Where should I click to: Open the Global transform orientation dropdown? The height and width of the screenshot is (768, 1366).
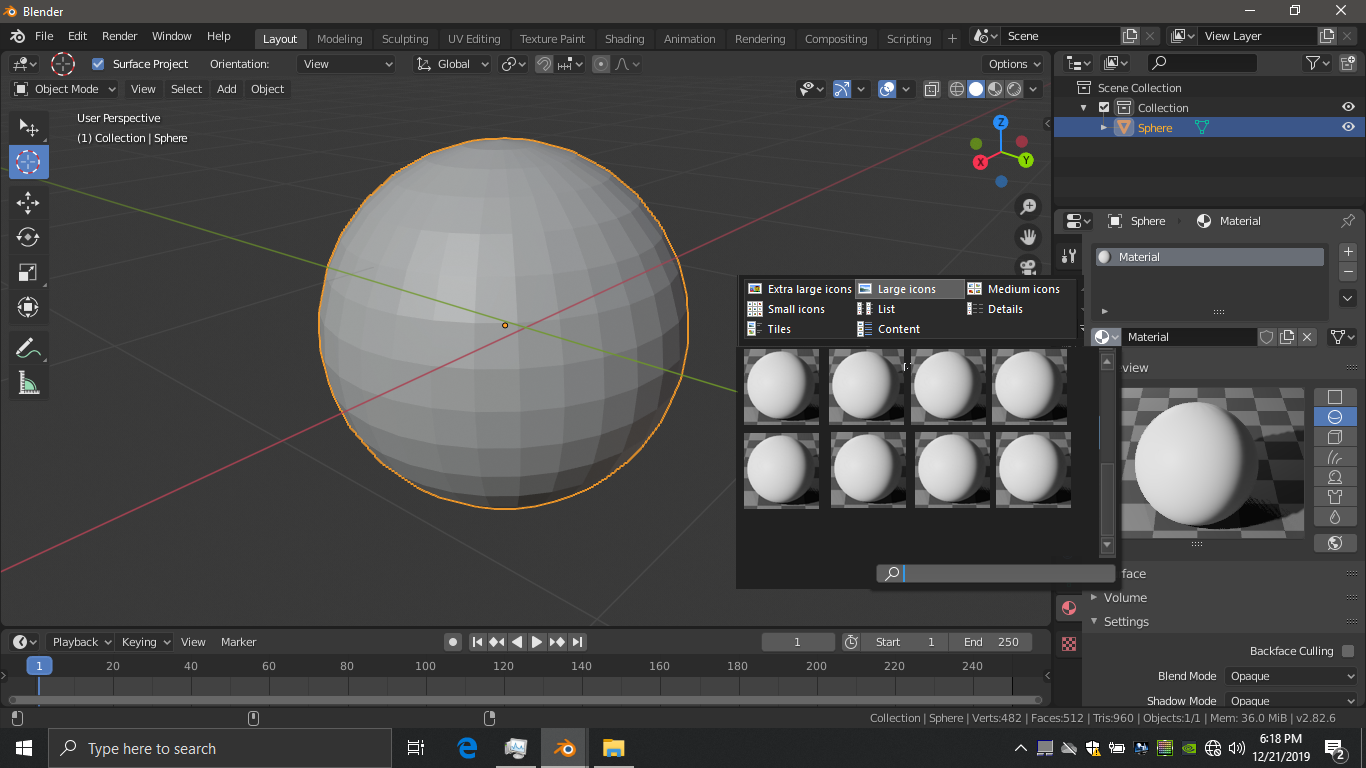click(453, 64)
